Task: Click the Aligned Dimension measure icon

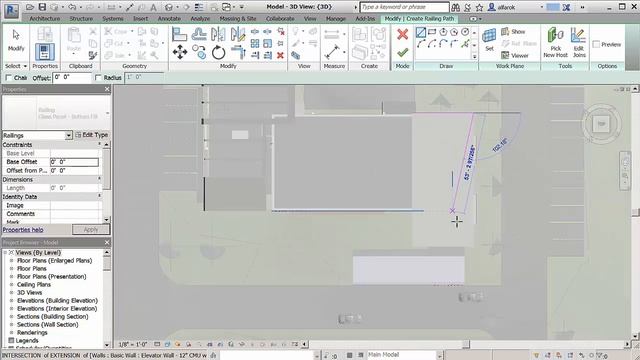Action: [333, 52]
